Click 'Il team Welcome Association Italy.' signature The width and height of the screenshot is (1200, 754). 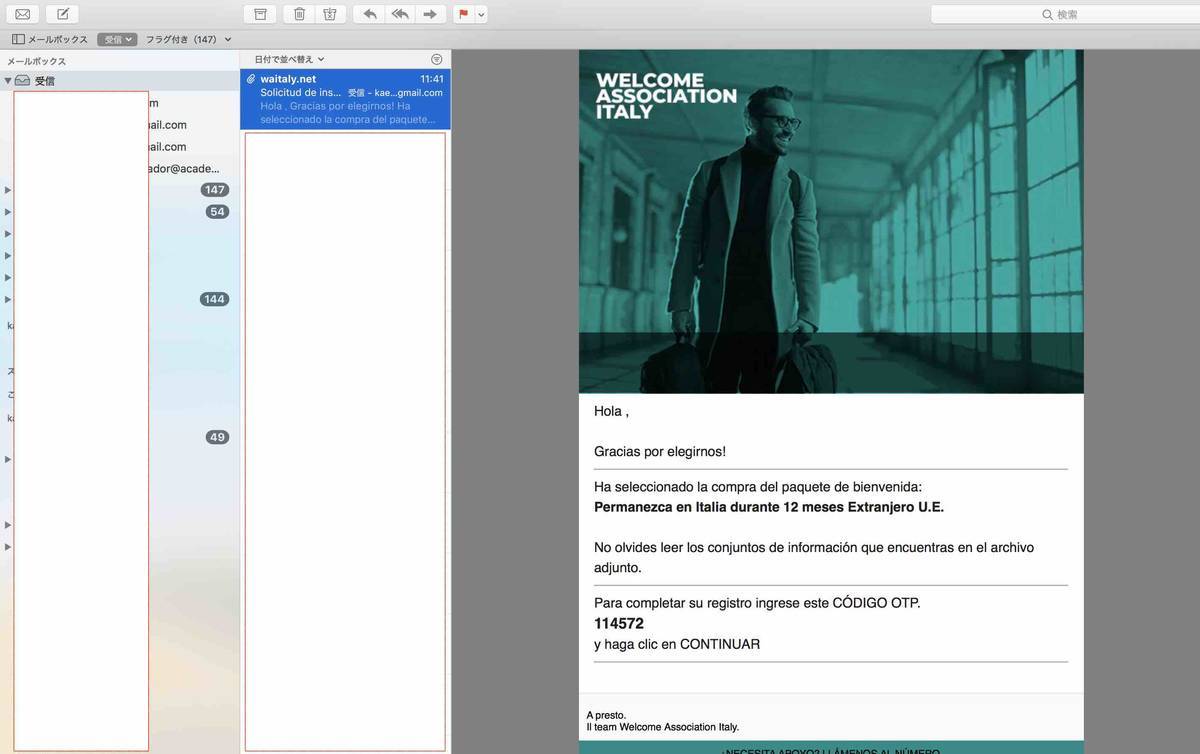pyautogui.click(x=663, y=727)
